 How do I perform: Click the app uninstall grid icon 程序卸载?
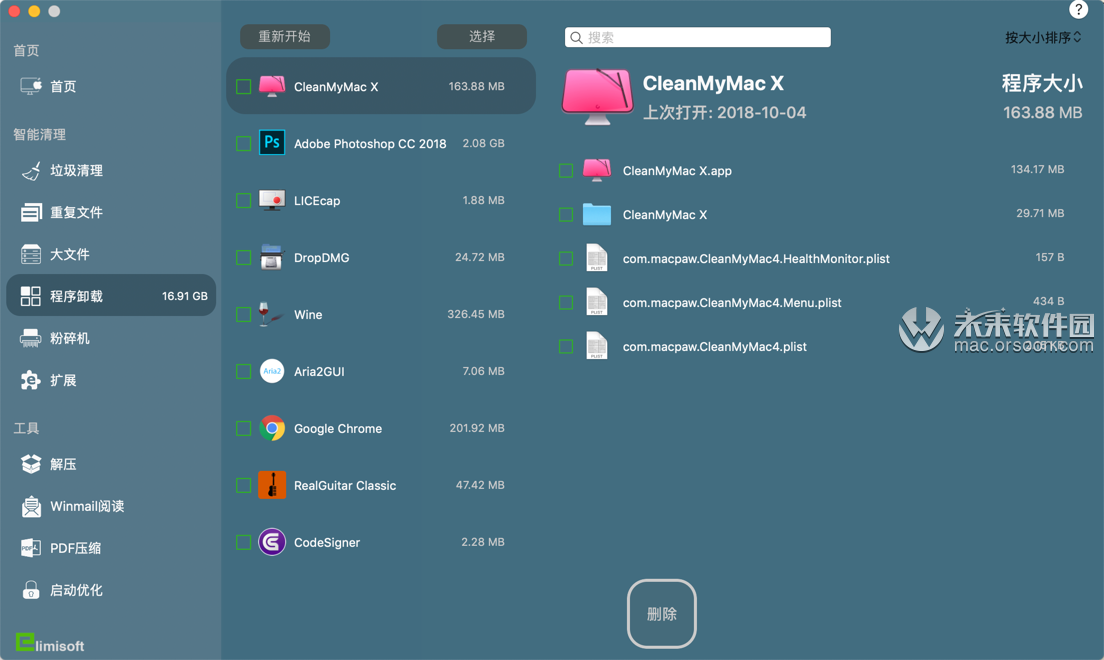coord(31,296)
